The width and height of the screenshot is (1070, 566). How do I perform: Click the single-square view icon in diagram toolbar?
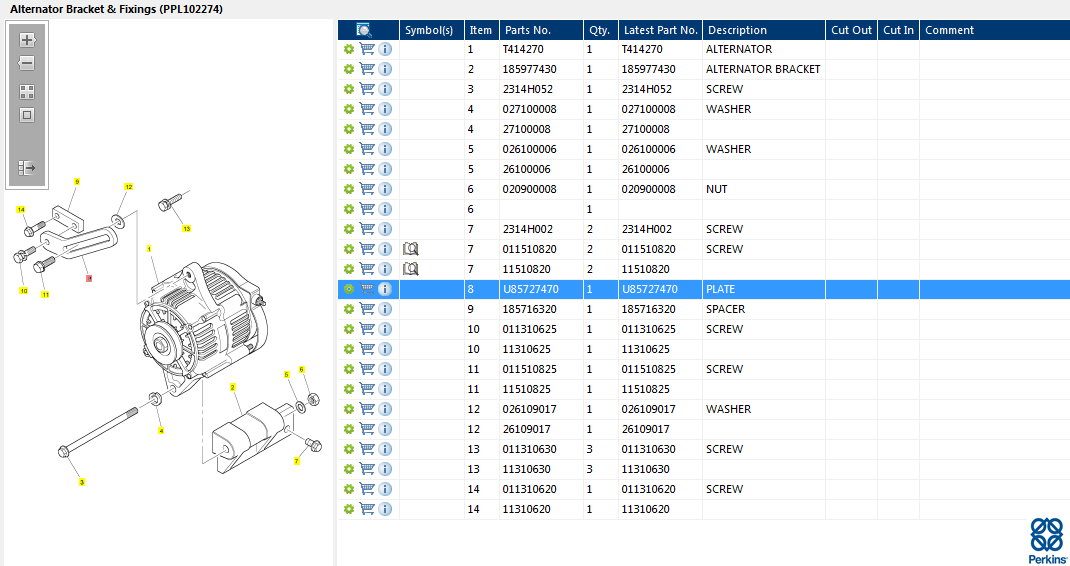(27, 114)
